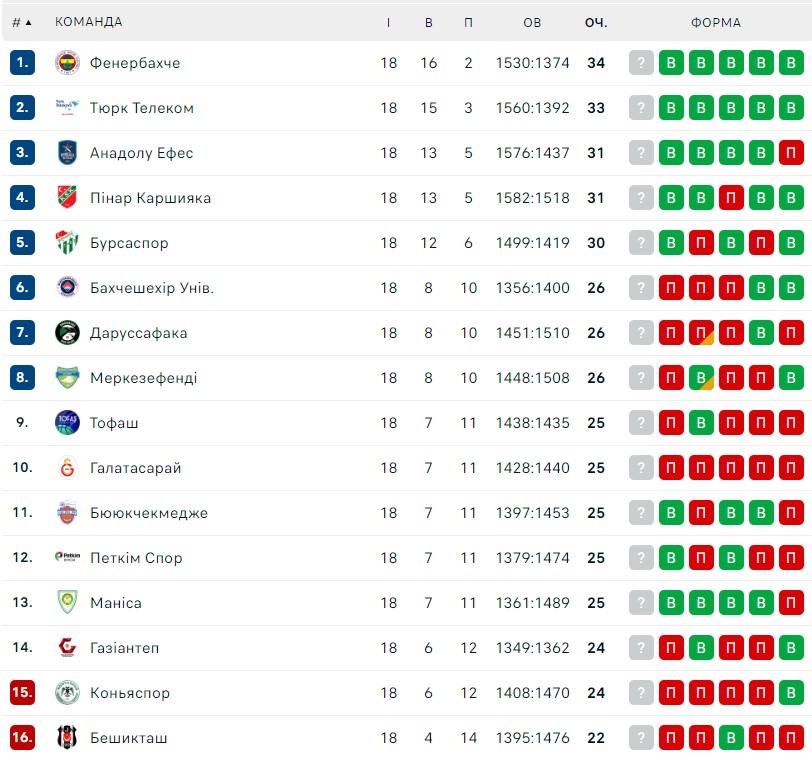Sort the table by ОВ column header
This screenshot has width=812, height=760.
click(532, 22)
